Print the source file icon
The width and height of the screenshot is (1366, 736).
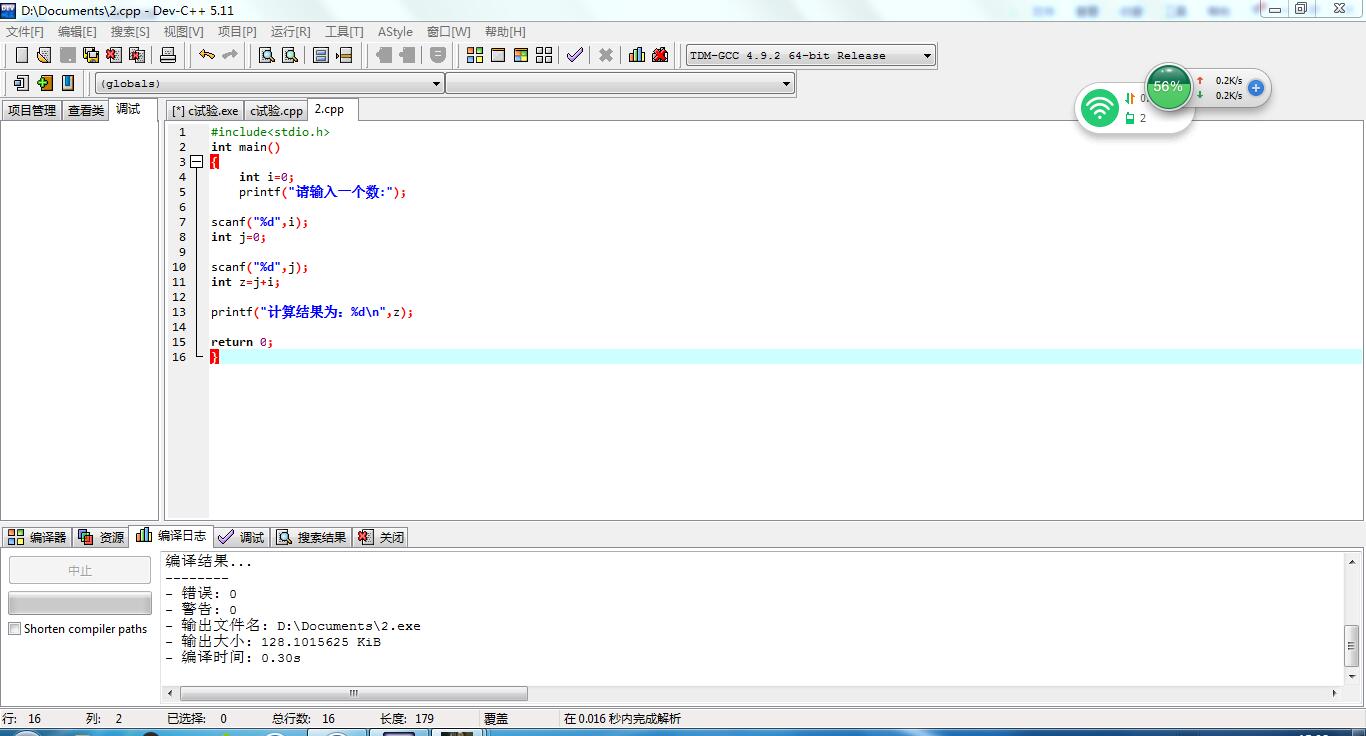168,55
